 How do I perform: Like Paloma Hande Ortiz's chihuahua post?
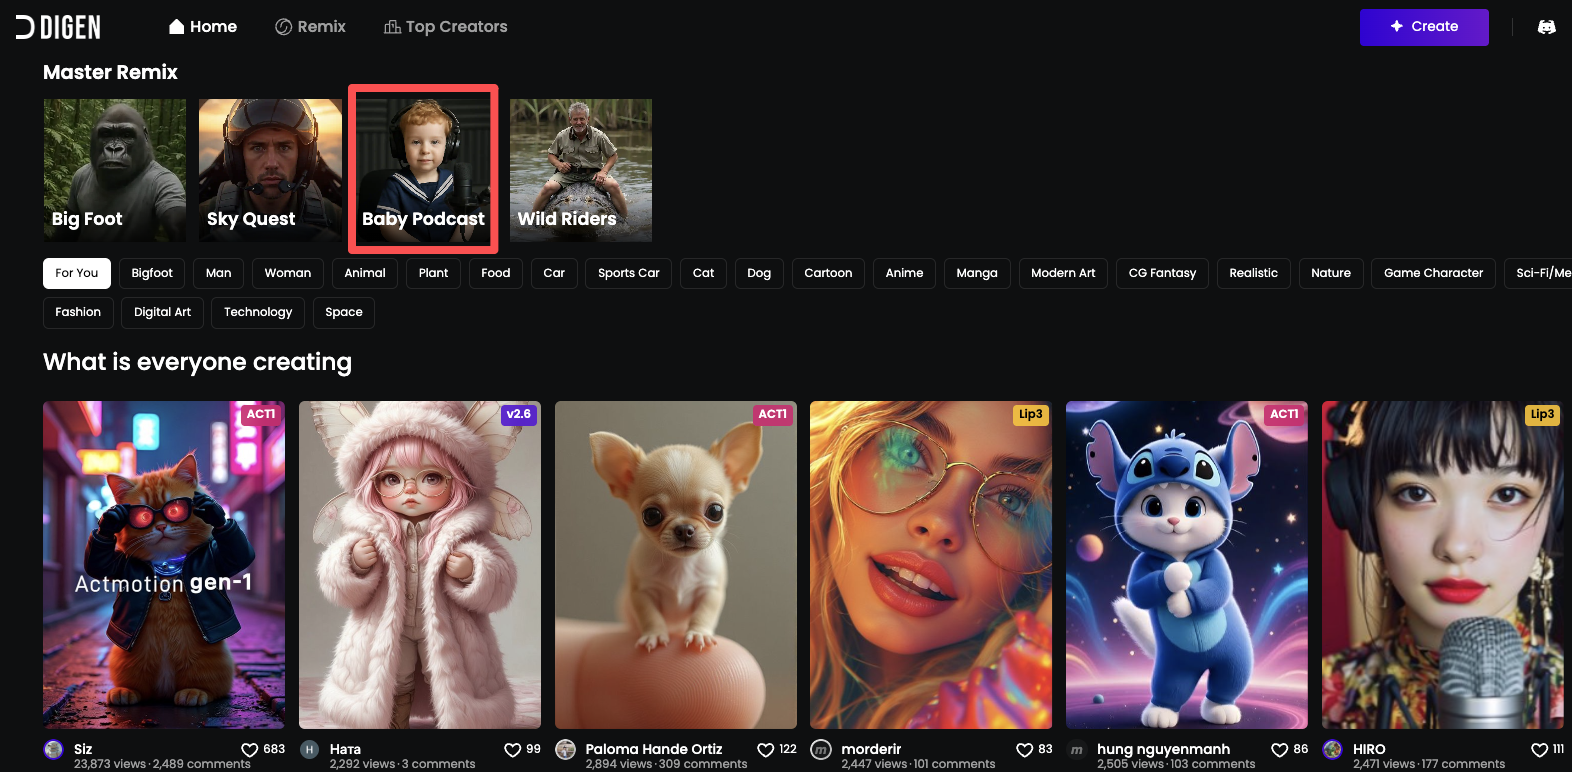pyautogui.click(x=766, y=750)
